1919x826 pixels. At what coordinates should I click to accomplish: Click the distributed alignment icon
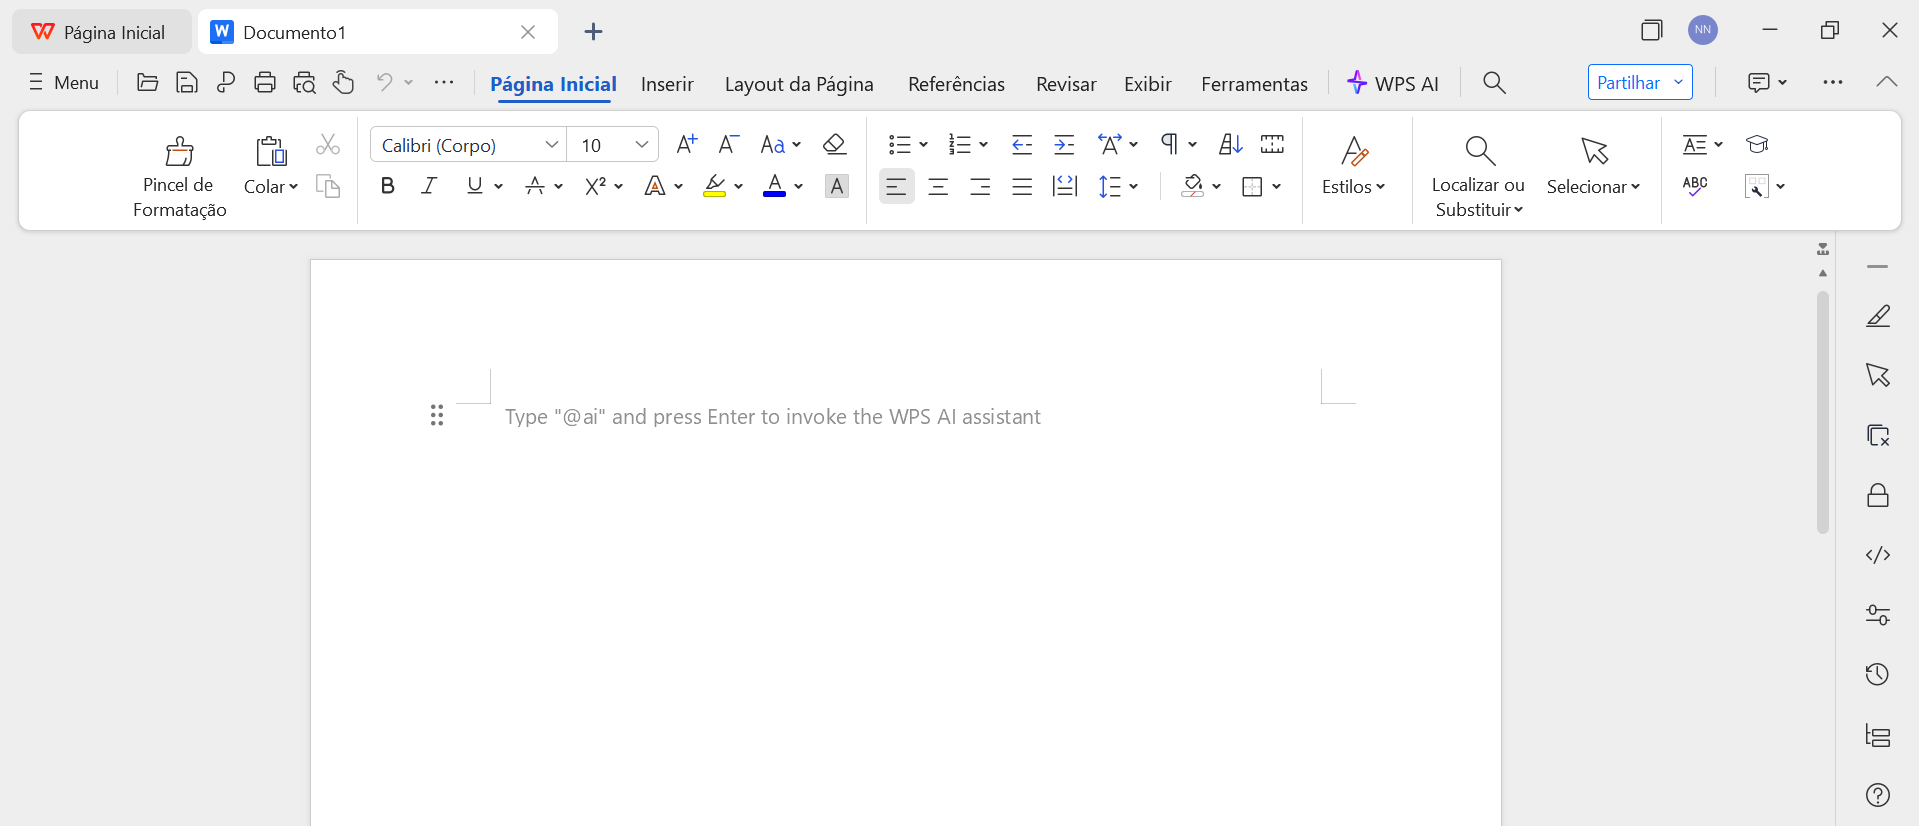(x=1065, y=186)
